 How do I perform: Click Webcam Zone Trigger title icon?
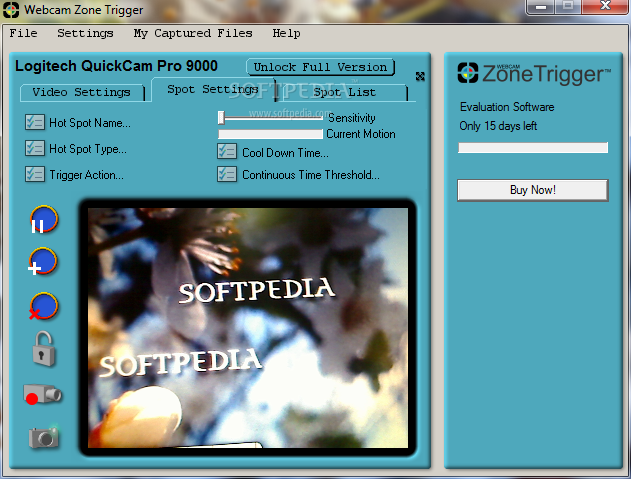(x=11, y=10)
